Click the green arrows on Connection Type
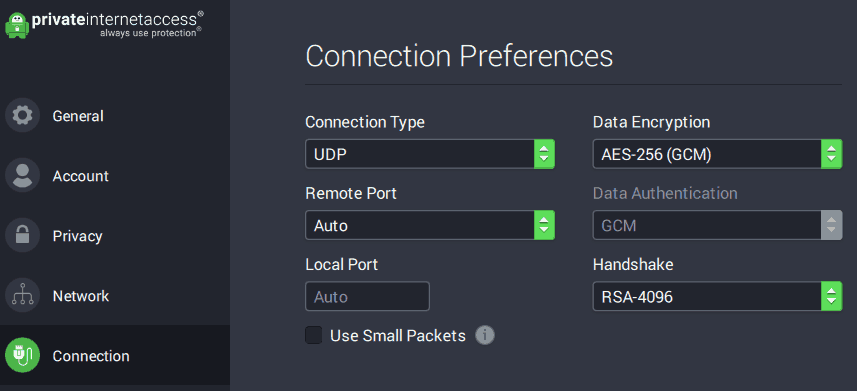This screenshot has width=857, height=391. [544, 154]
